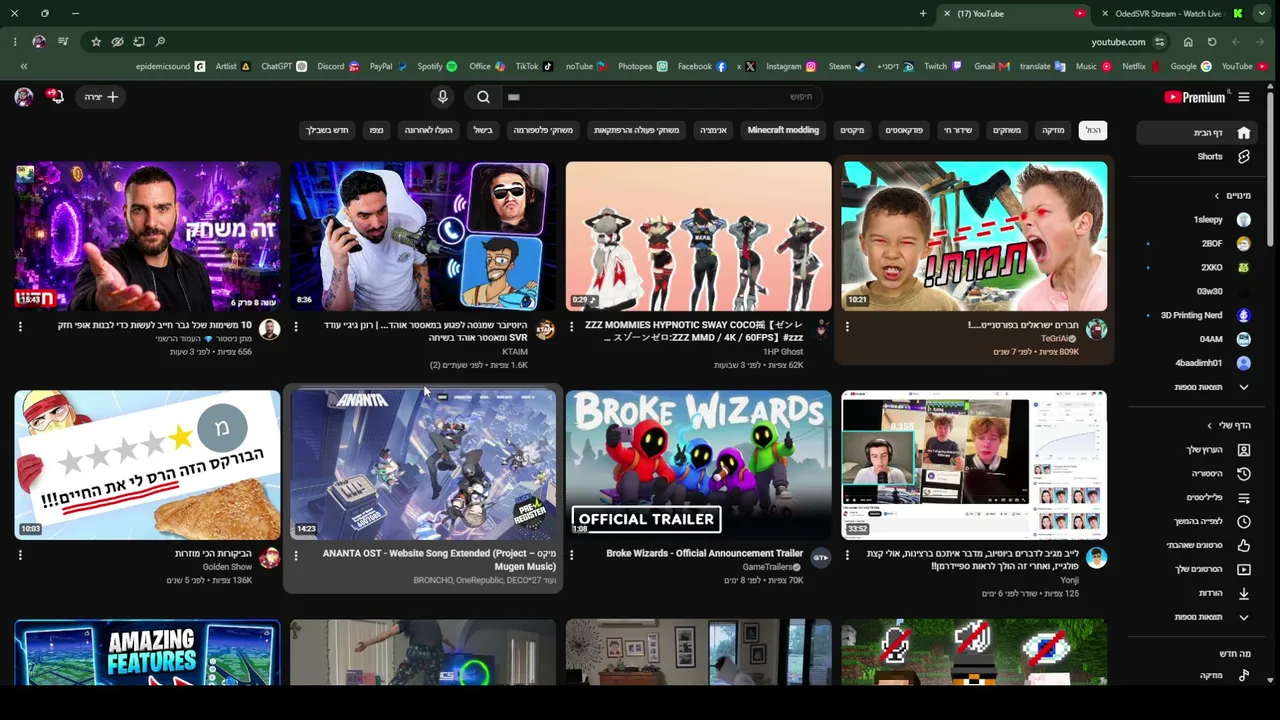Open the browser tab search dropdown arrow
The image size is (1280, 720).
(1262, 14)
